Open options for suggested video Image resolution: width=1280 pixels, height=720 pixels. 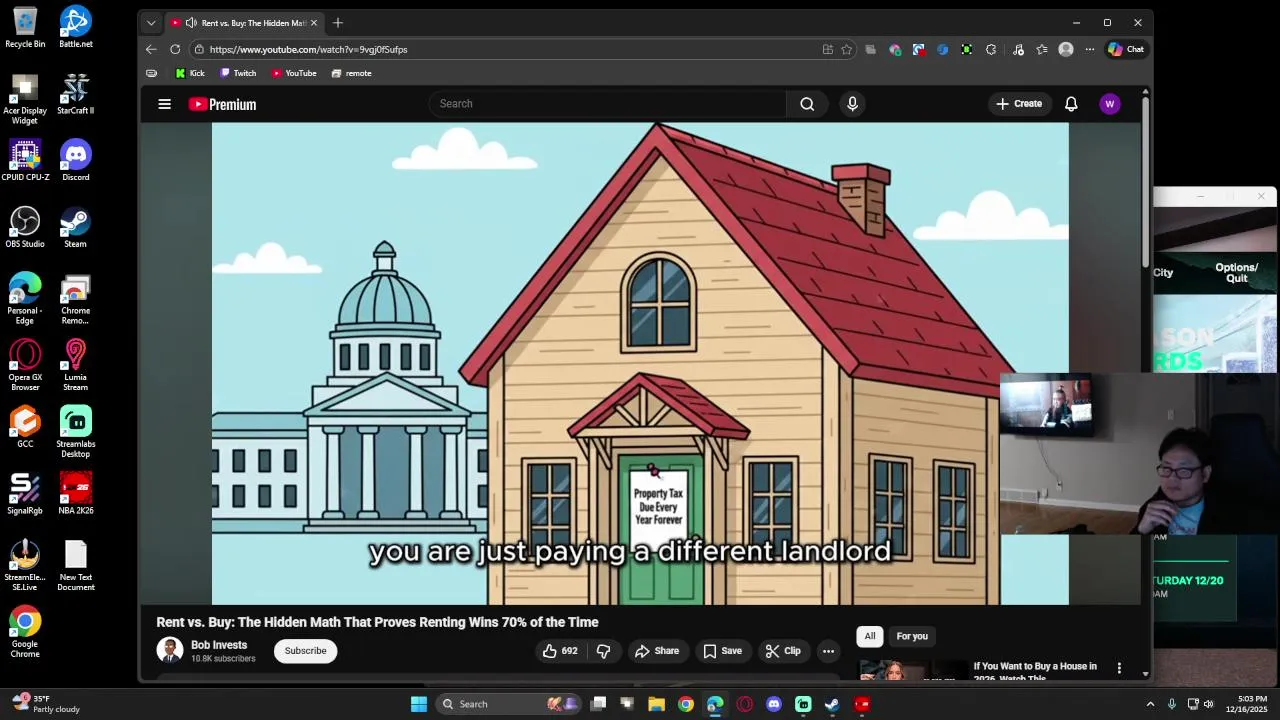[1119, 668]
